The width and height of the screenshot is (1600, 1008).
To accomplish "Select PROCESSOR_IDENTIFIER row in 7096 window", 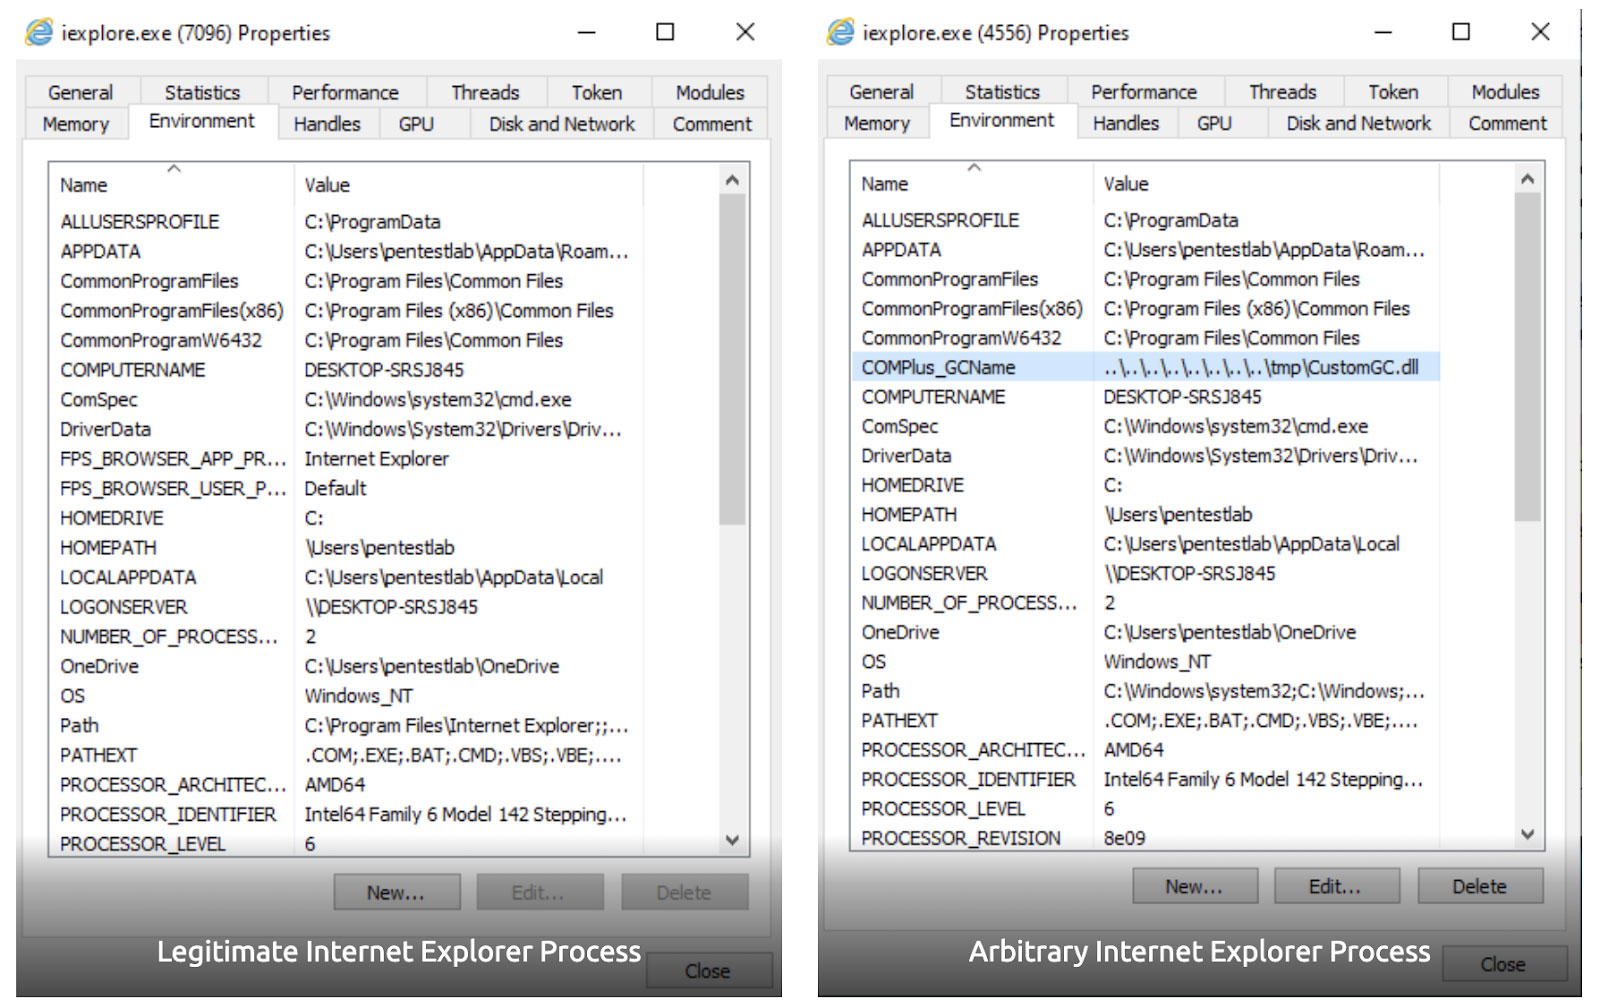I will [347, 815].
